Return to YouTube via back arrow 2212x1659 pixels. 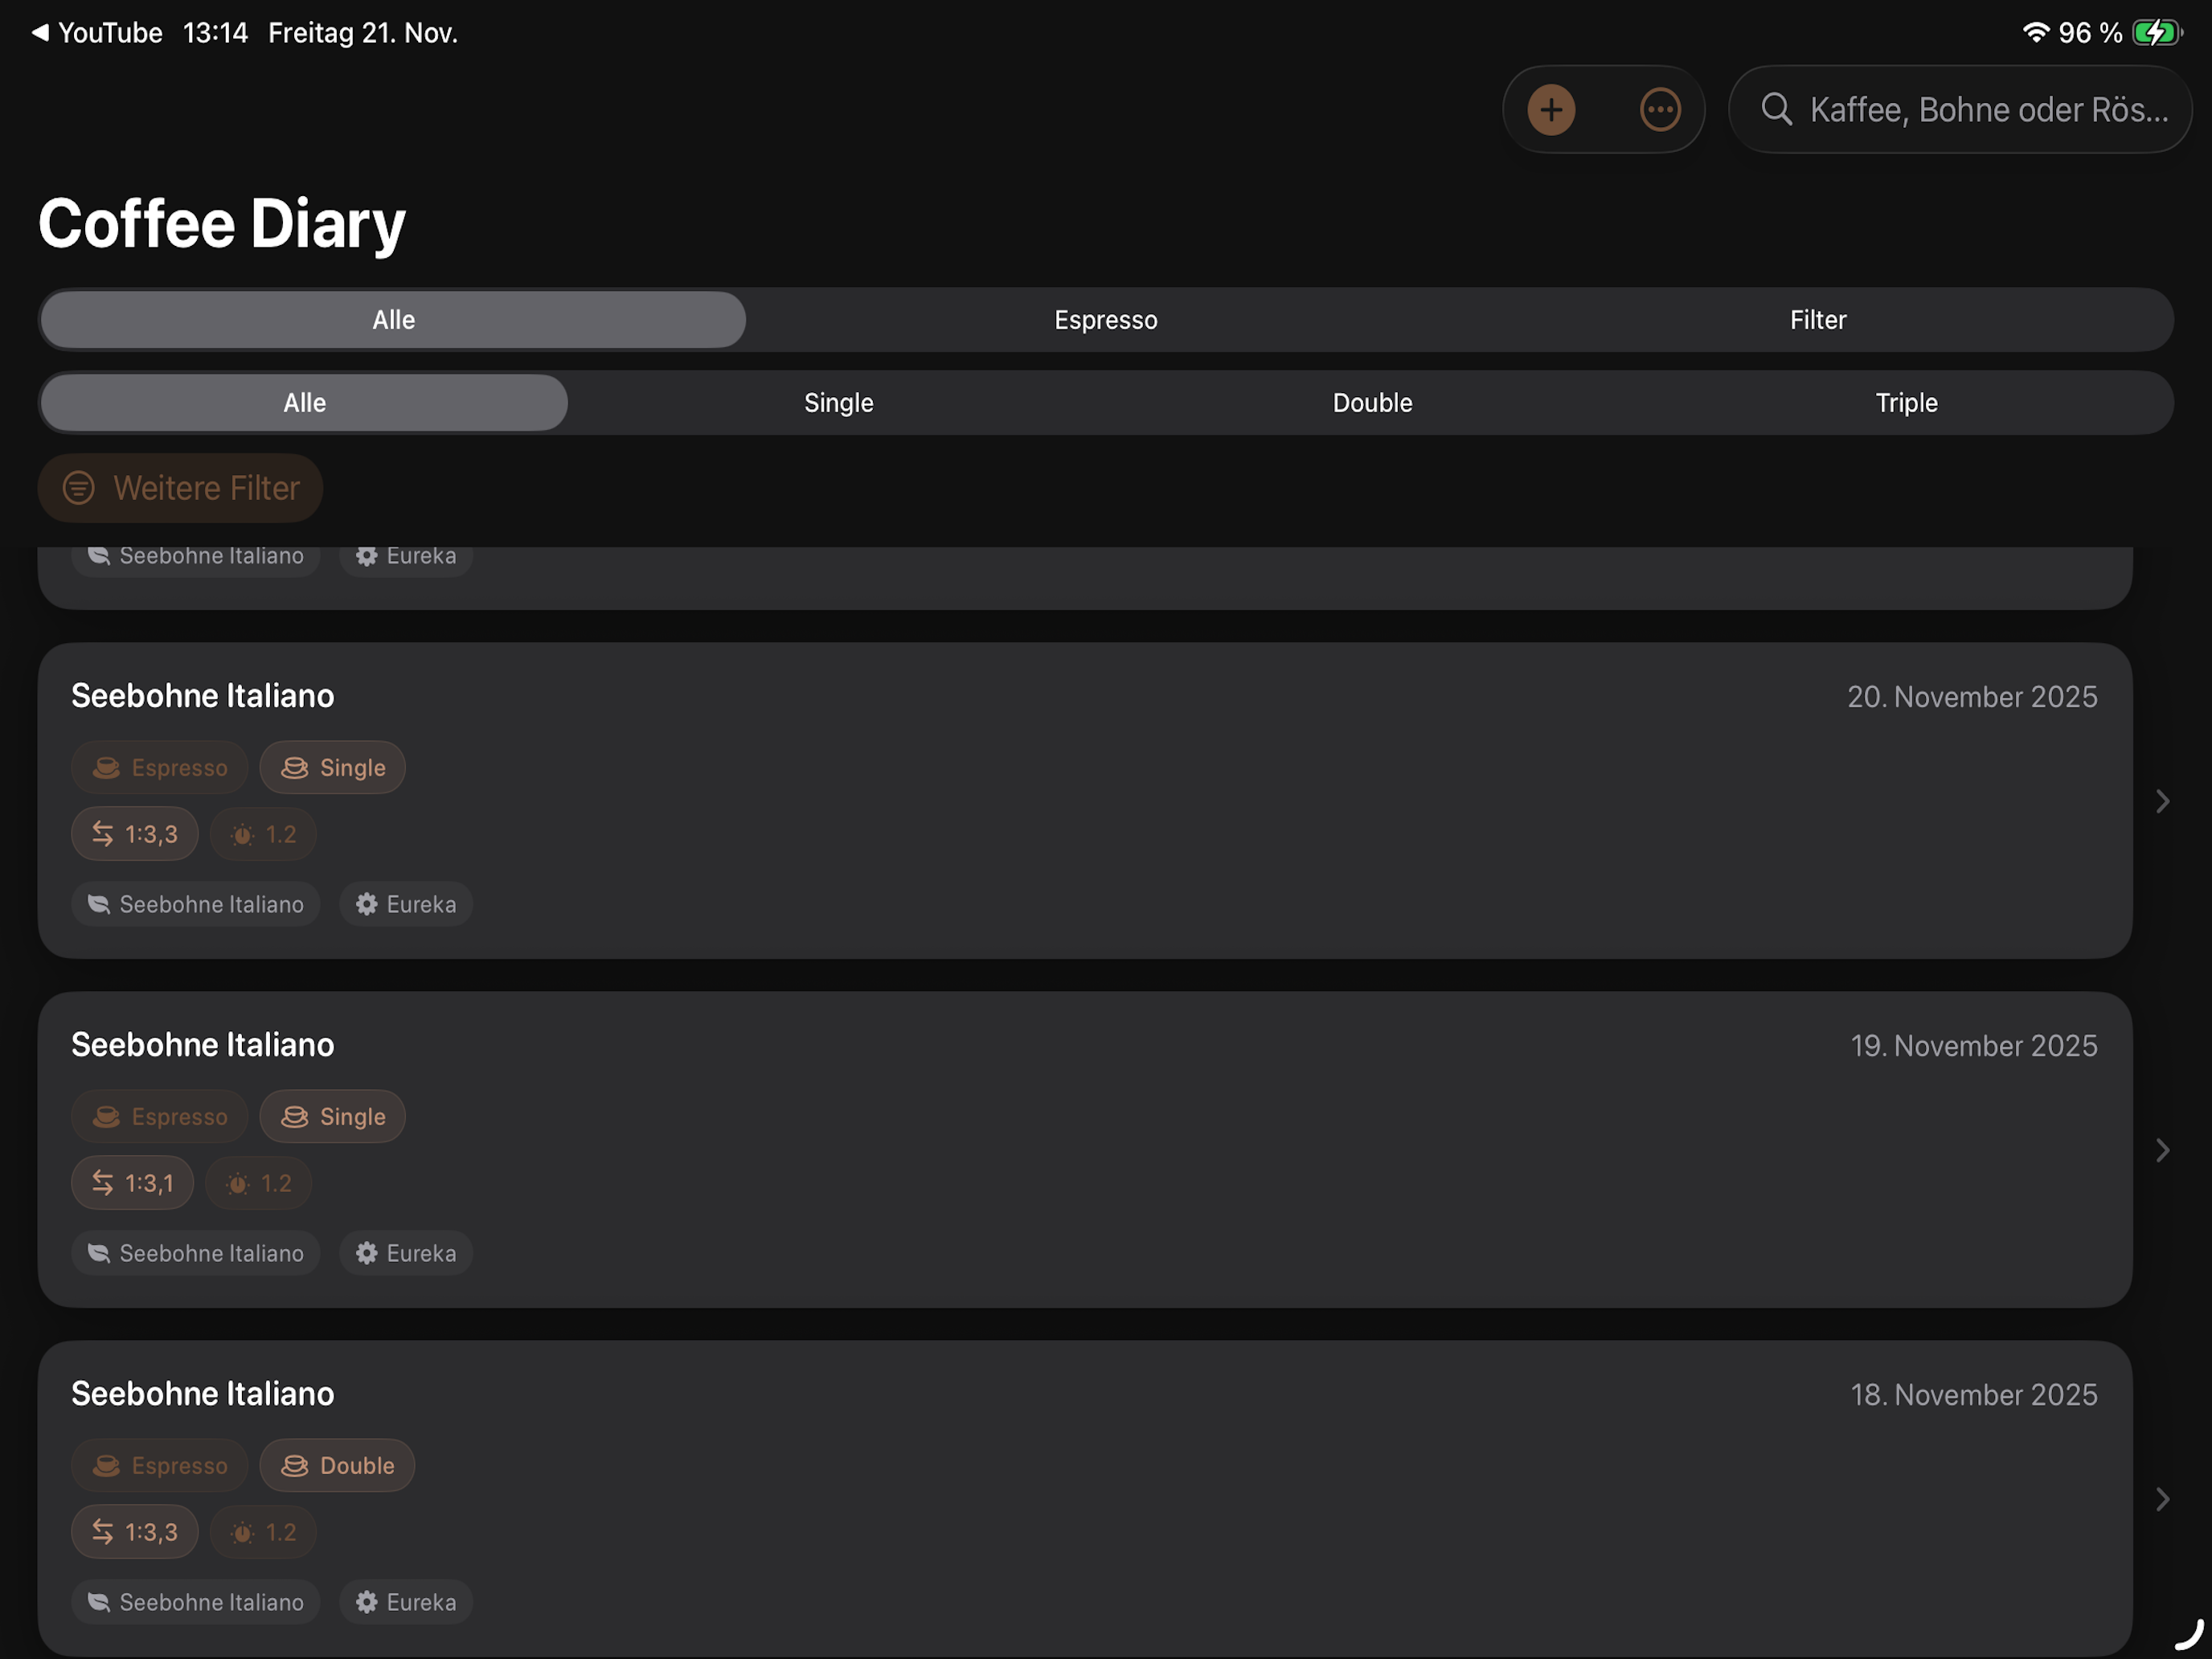[97, 33]
